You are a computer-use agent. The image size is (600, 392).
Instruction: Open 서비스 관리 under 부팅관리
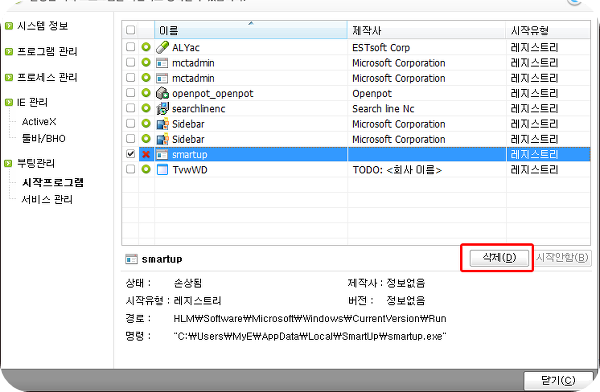point(47,199)
